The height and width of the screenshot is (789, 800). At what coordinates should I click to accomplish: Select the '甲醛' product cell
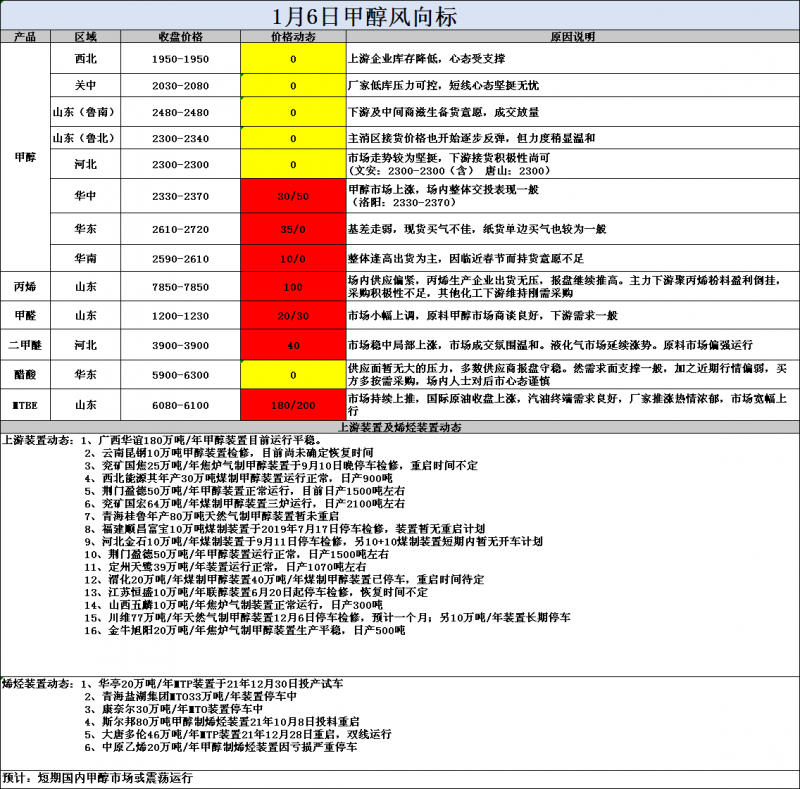tap(25, 315)
